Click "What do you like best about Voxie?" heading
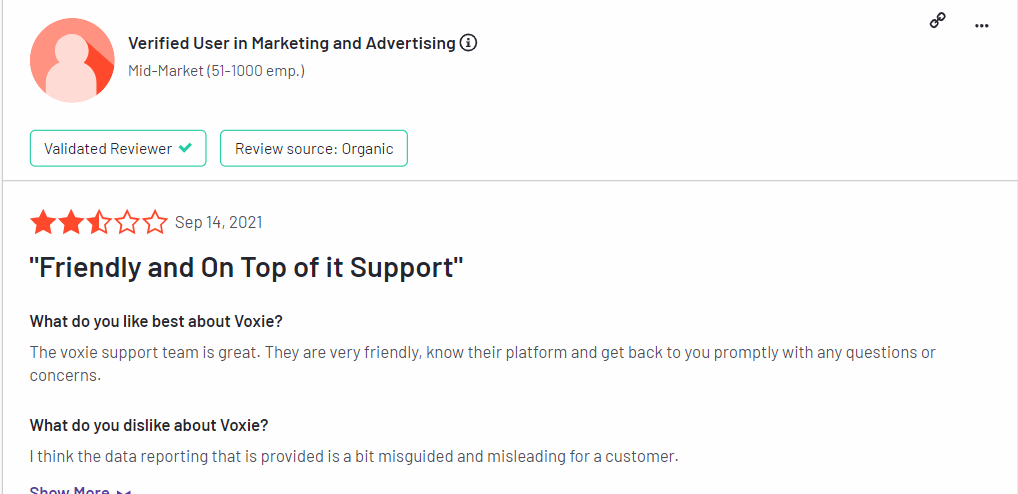Viewport: 1018px width, 494px height. [x=156, y=322]
